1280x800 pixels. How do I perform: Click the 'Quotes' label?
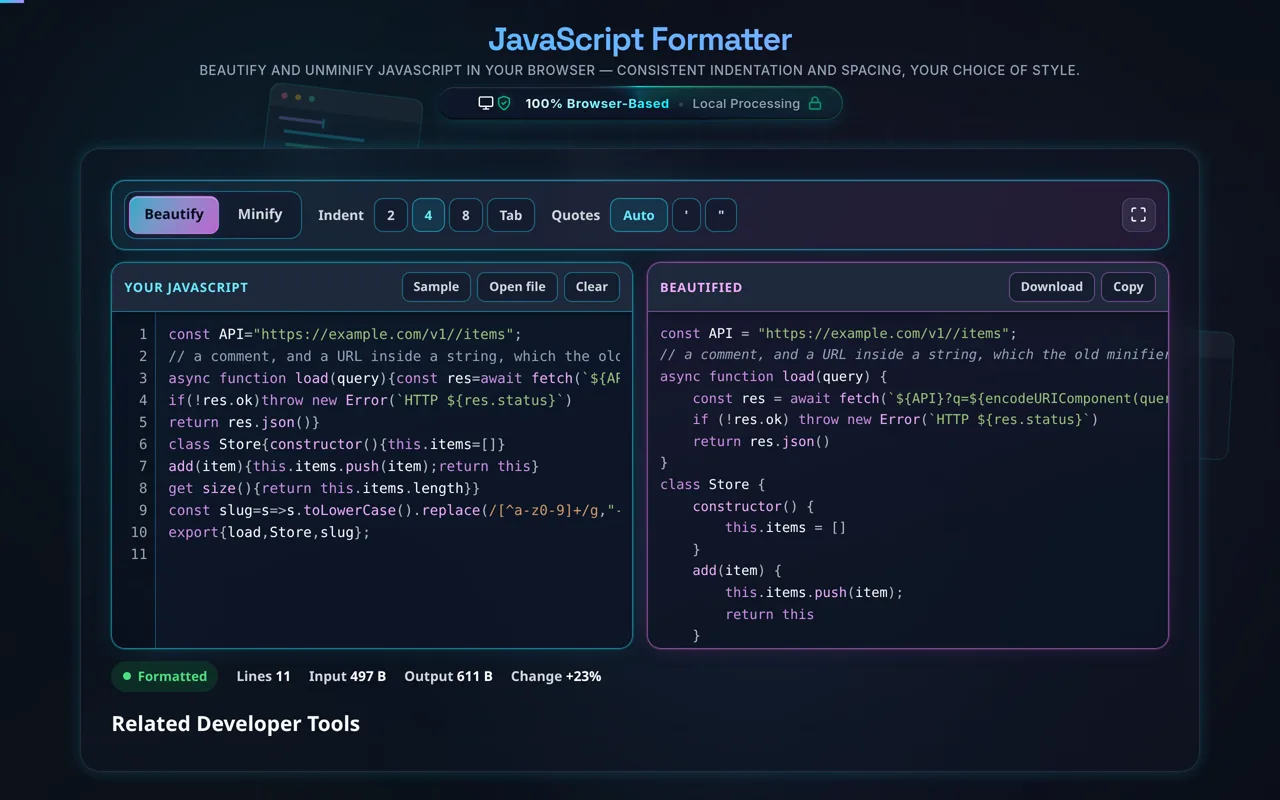(576, 215)
